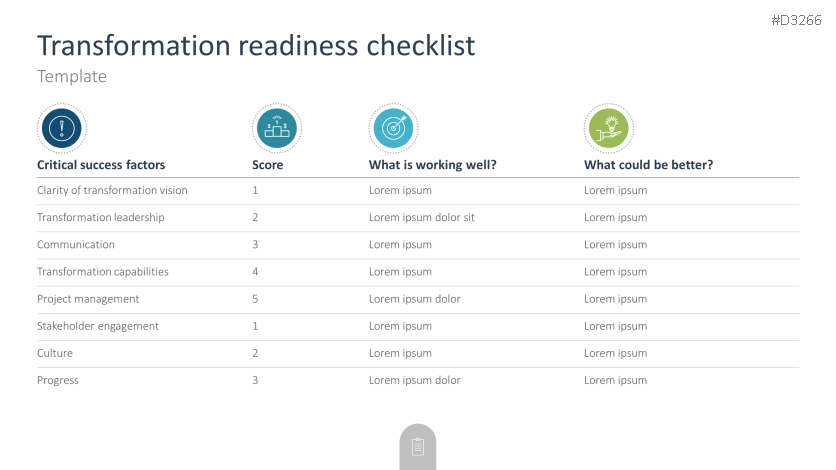
Task: Select the Transformation readiness checklist title
Action: point(256,45)
